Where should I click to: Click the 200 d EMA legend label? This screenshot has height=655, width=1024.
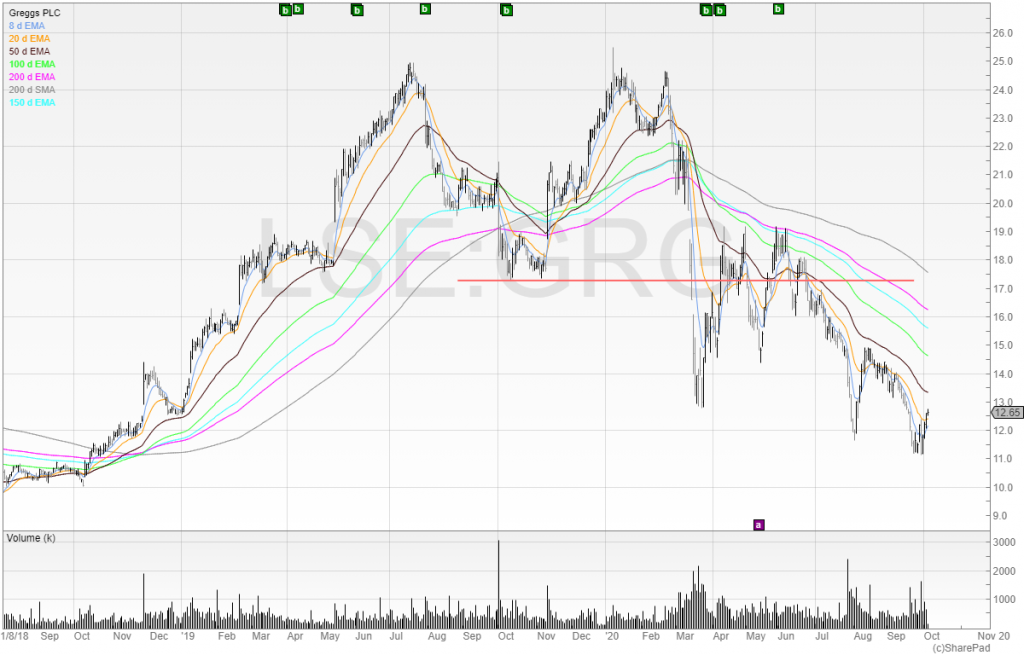tap(32, 77)
